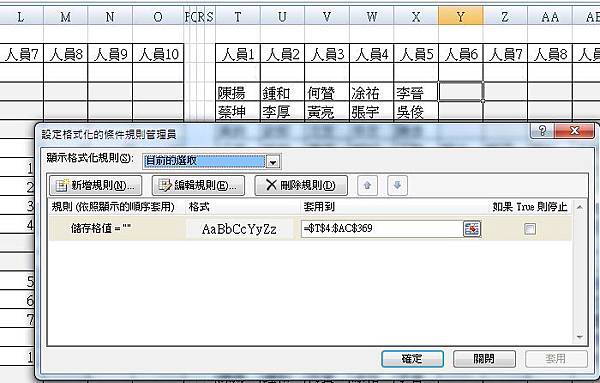Click cell containing 吳俊
This screenshot has width=600, height=383.
click(x=416, y=111)
